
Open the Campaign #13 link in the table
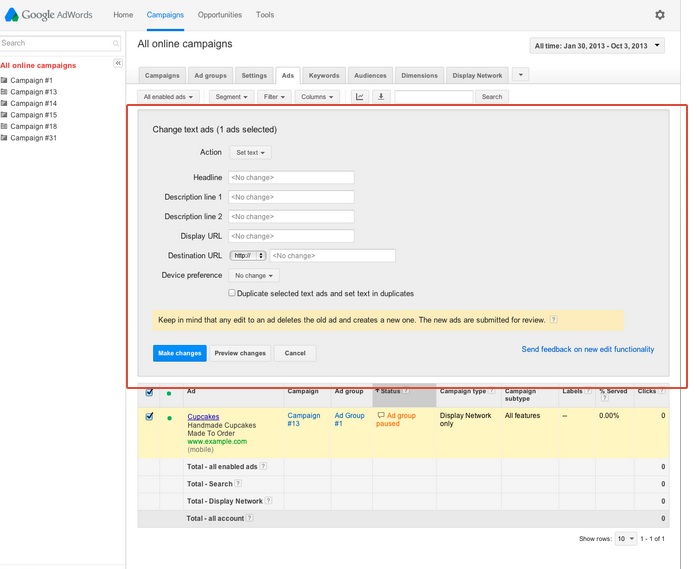tap(304, 419)
